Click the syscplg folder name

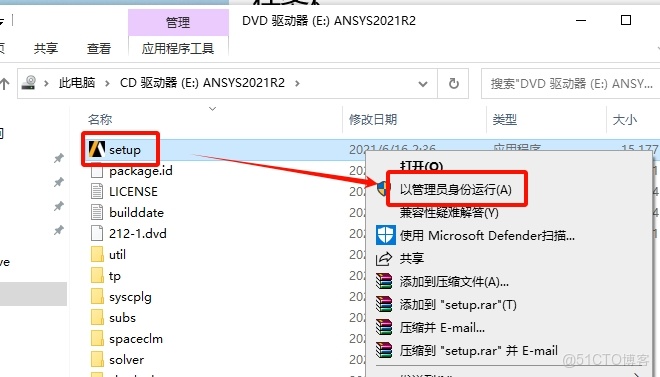(x=130, y=297)
